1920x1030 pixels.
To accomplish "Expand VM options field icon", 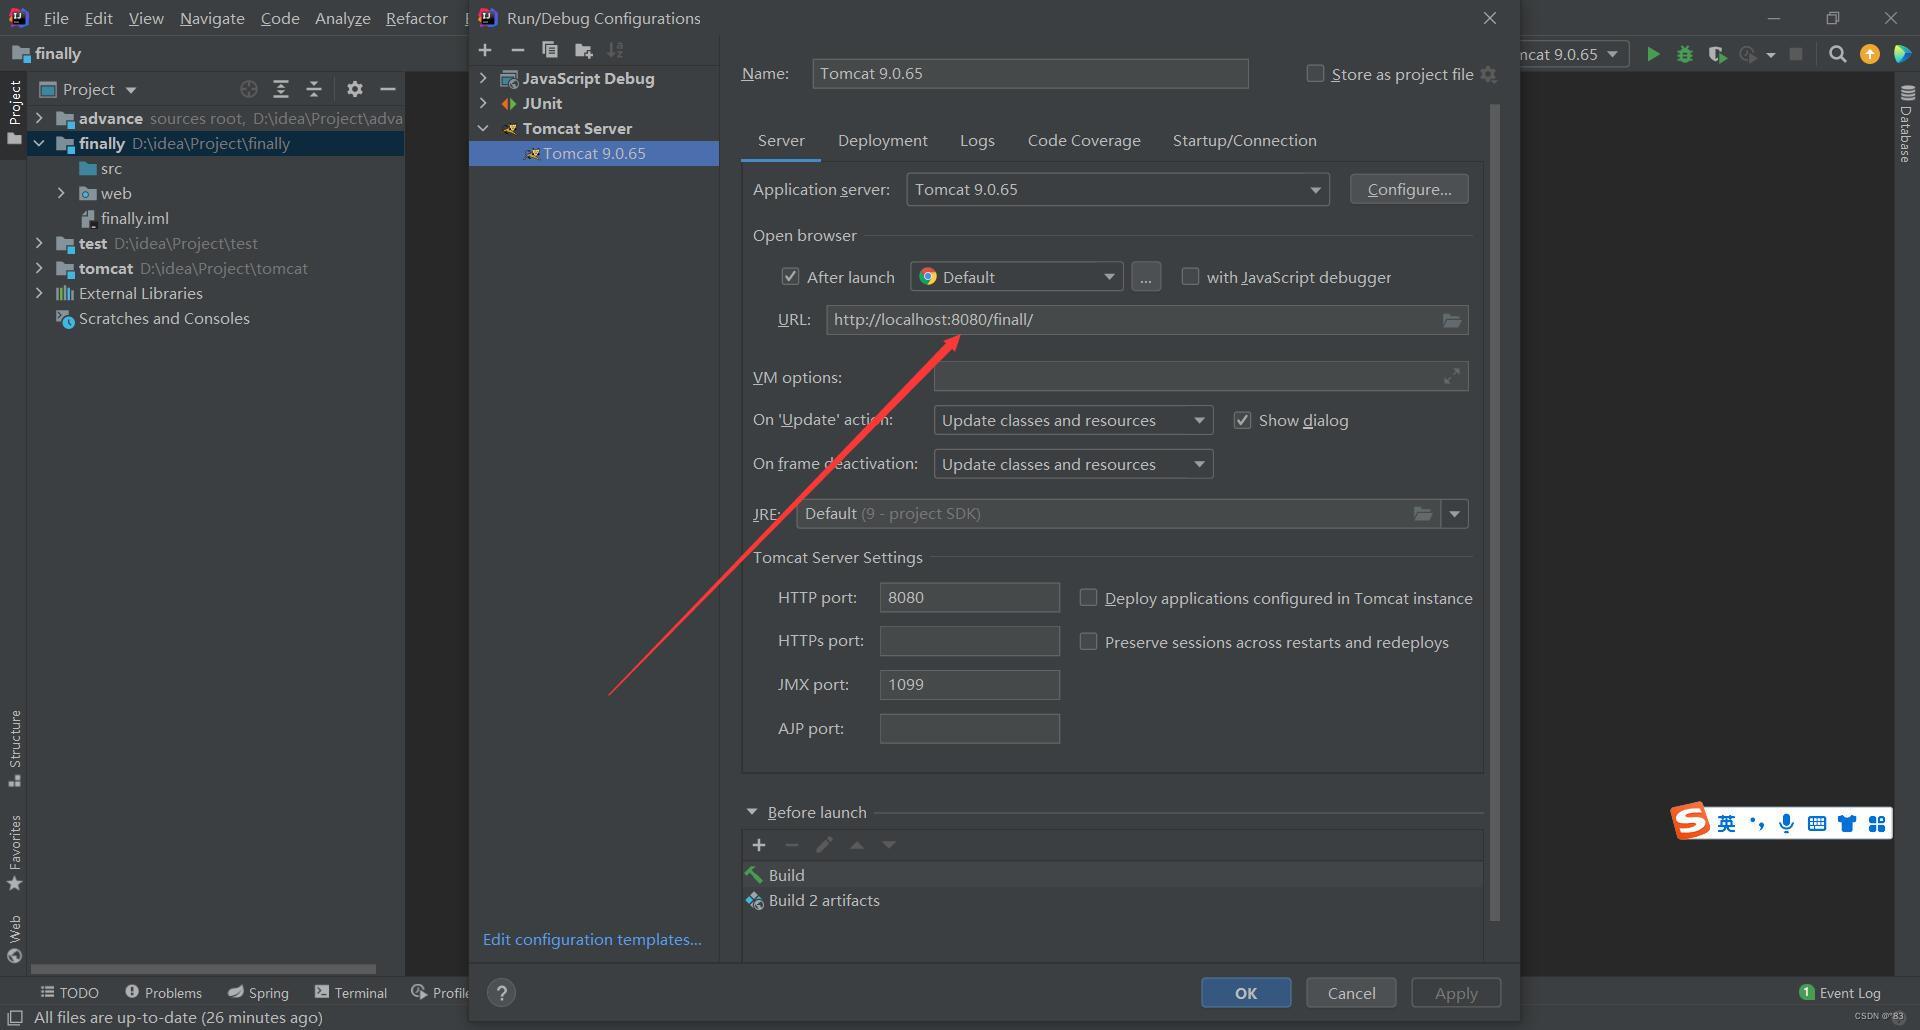I will pyautogui.click(x=1451, y=377).
